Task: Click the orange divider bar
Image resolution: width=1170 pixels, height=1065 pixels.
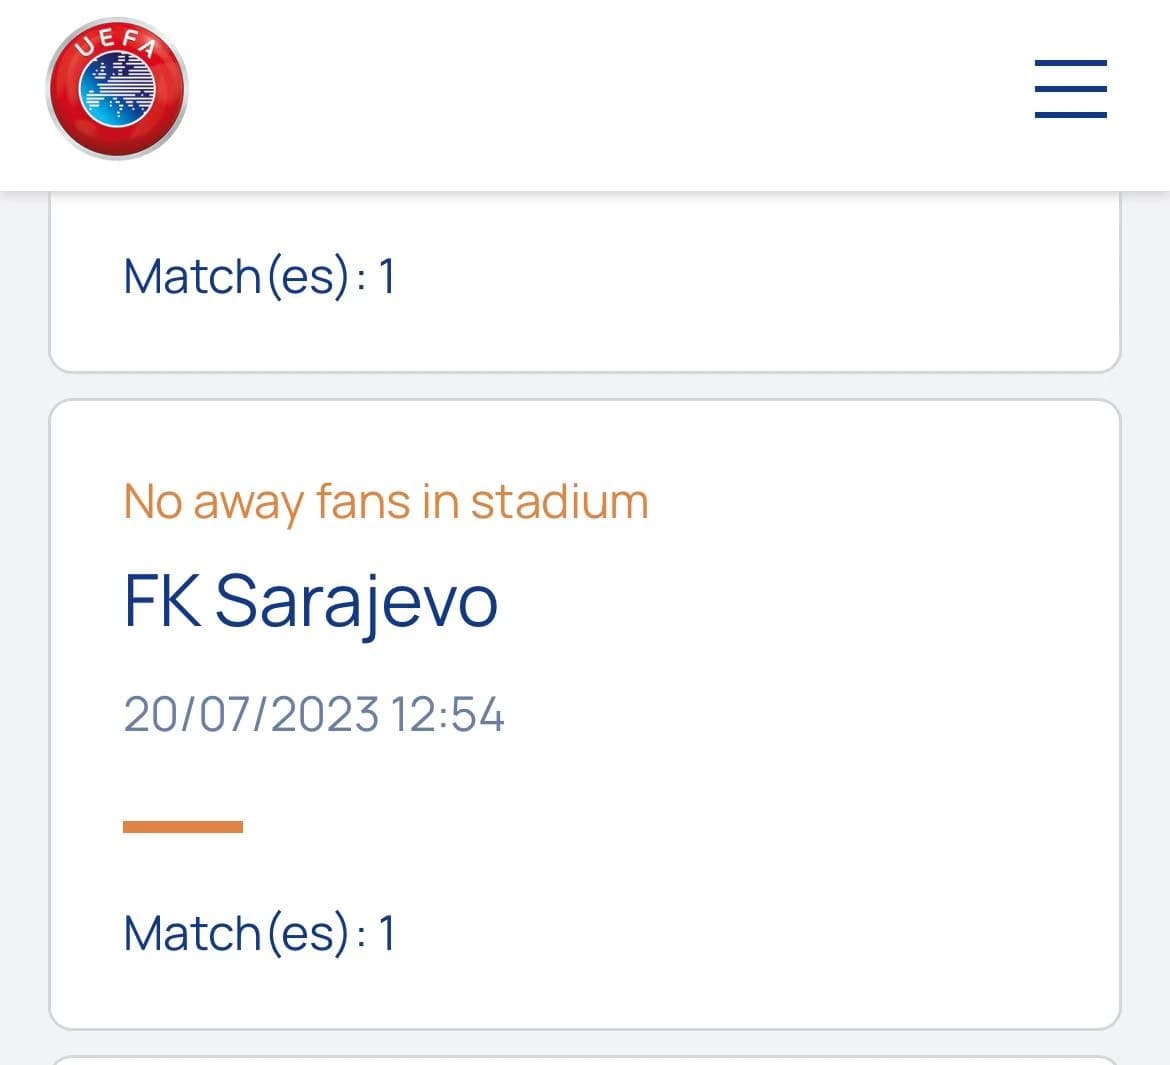Action: click(183, 826)
